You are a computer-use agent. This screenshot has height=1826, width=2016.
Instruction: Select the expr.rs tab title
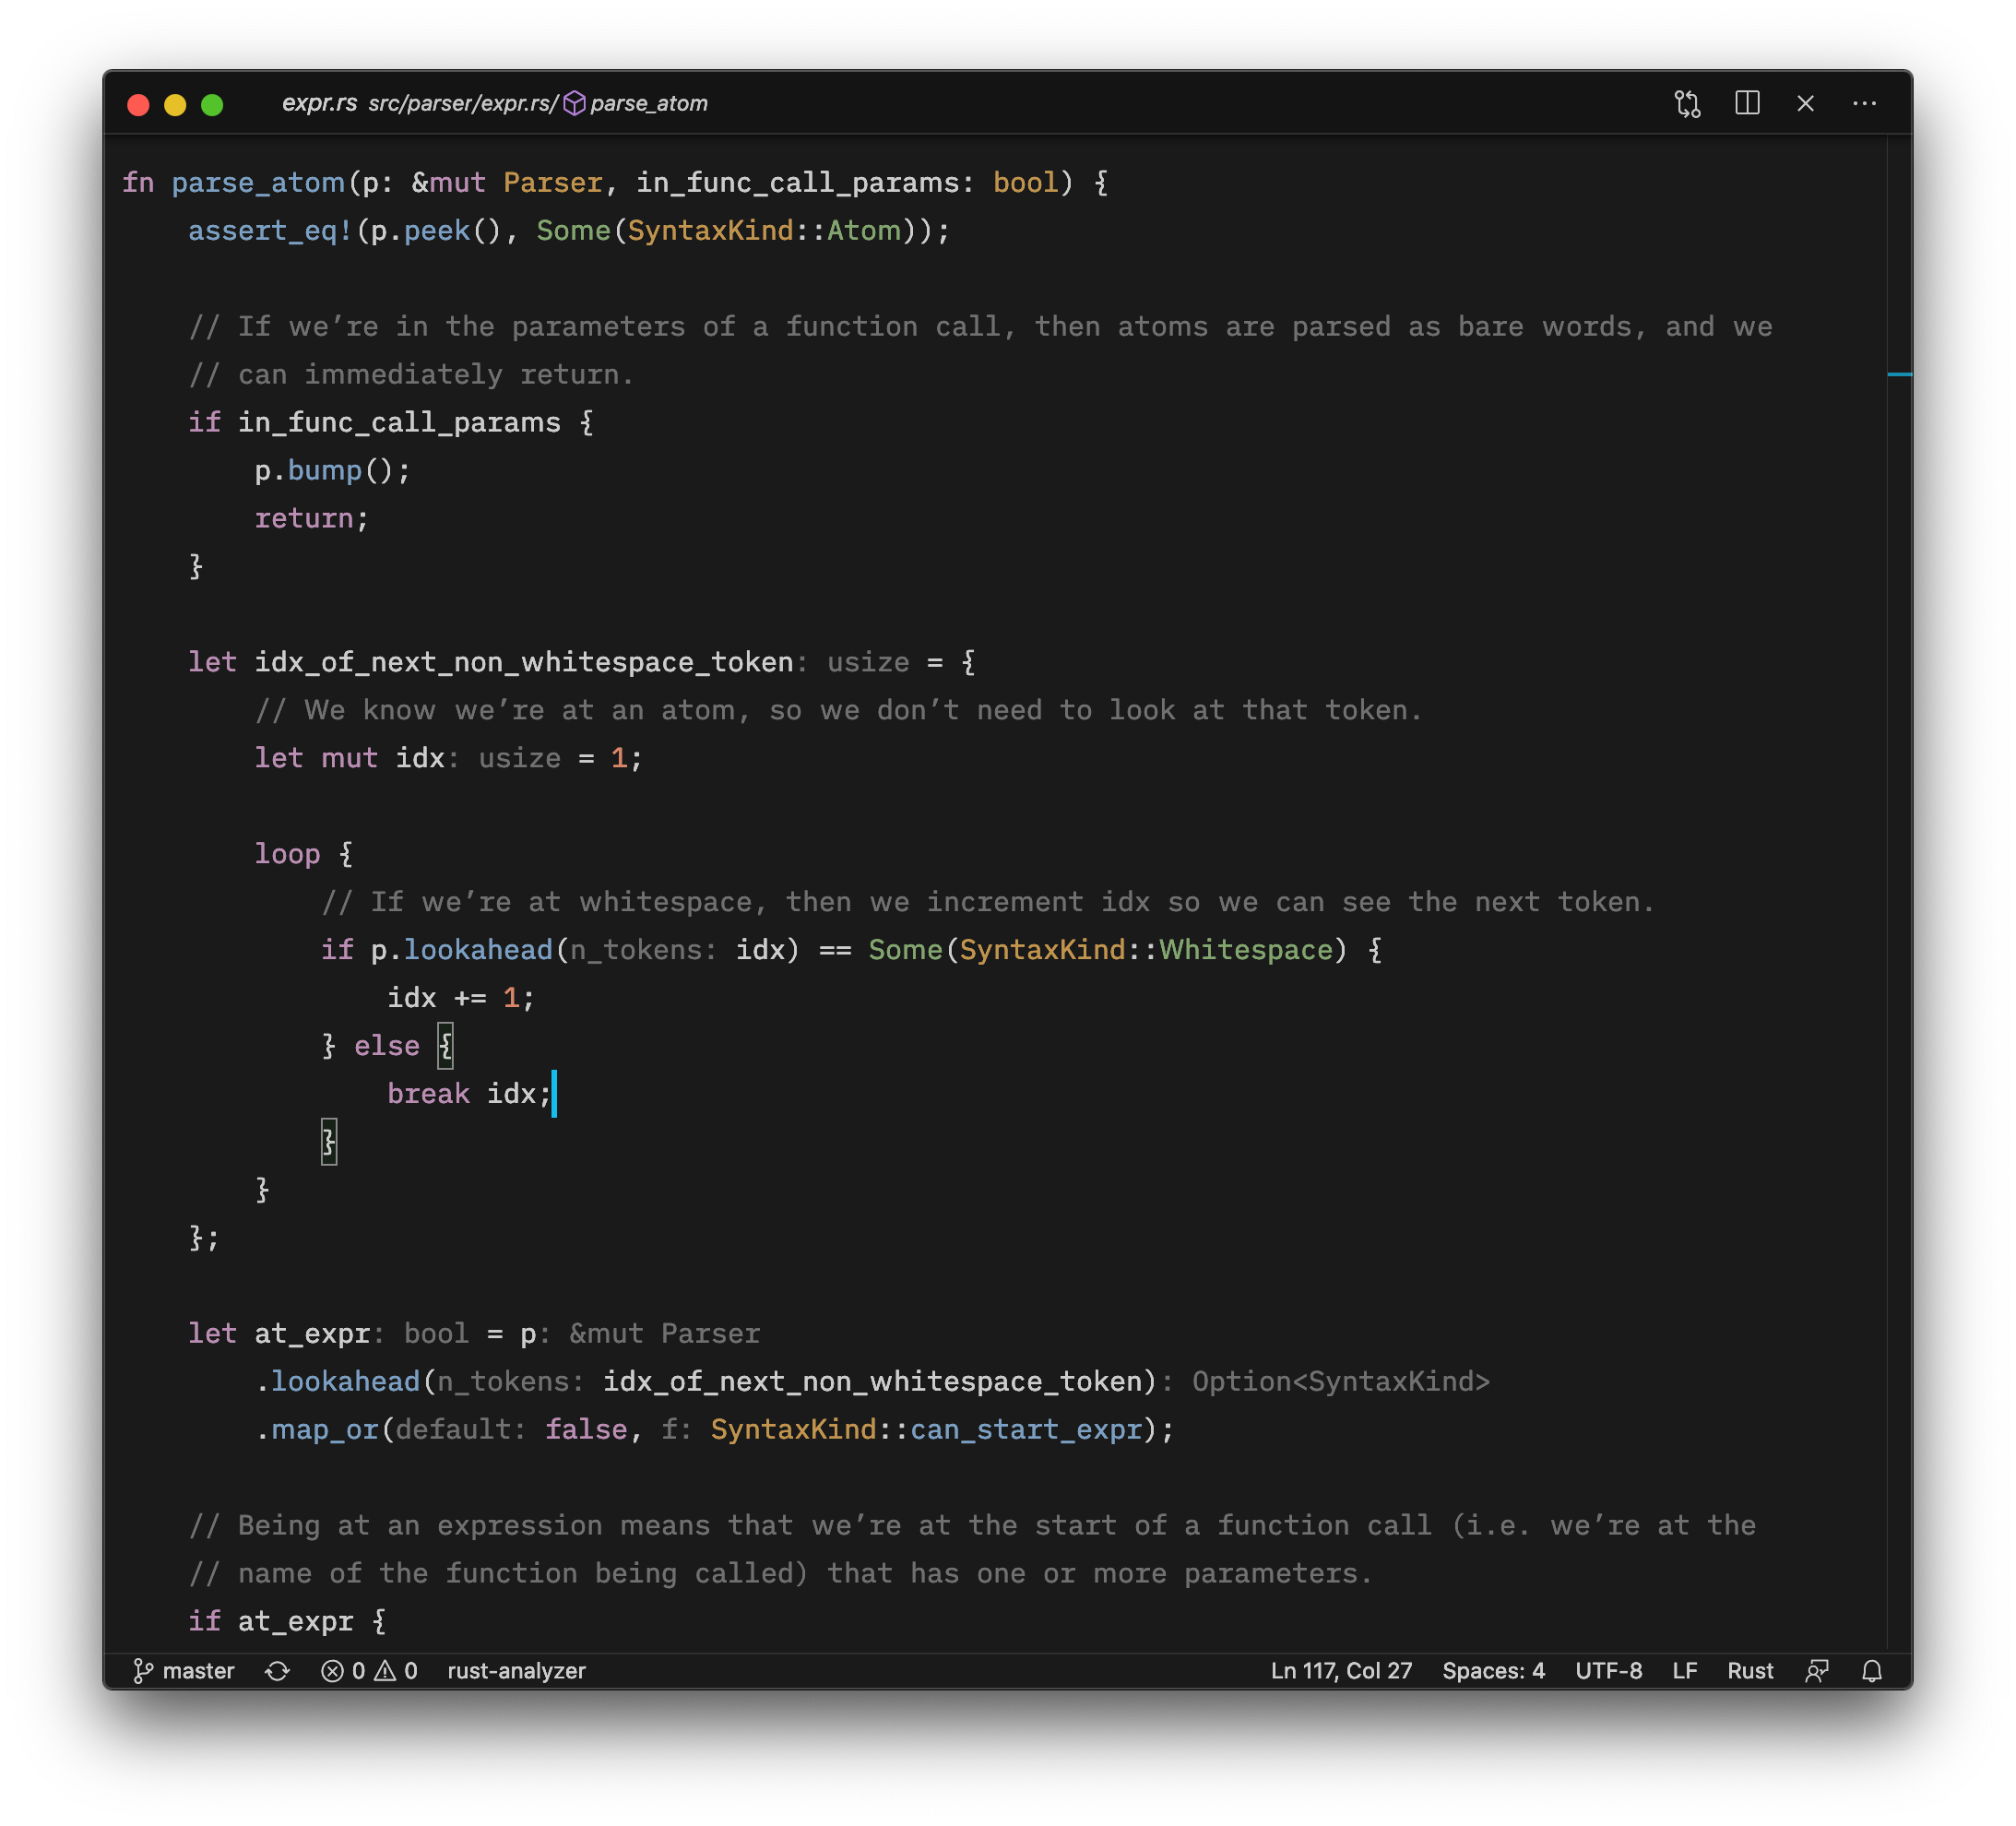[x=319, y=103]
